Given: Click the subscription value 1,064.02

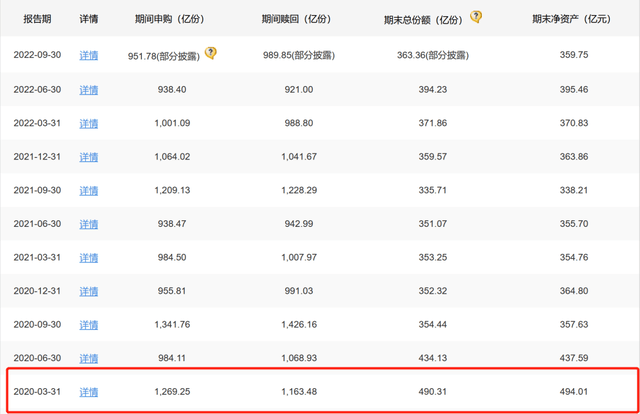Looking at the screenshot, I should (172, 156).
